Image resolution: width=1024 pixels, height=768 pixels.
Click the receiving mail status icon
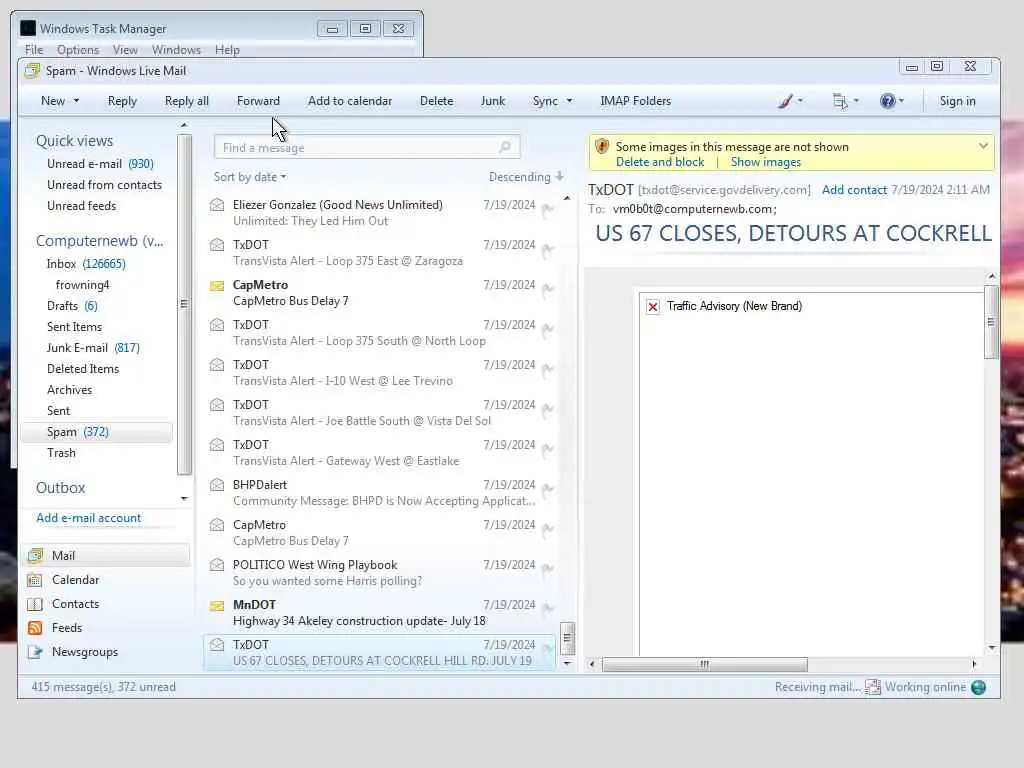(872, 687)
